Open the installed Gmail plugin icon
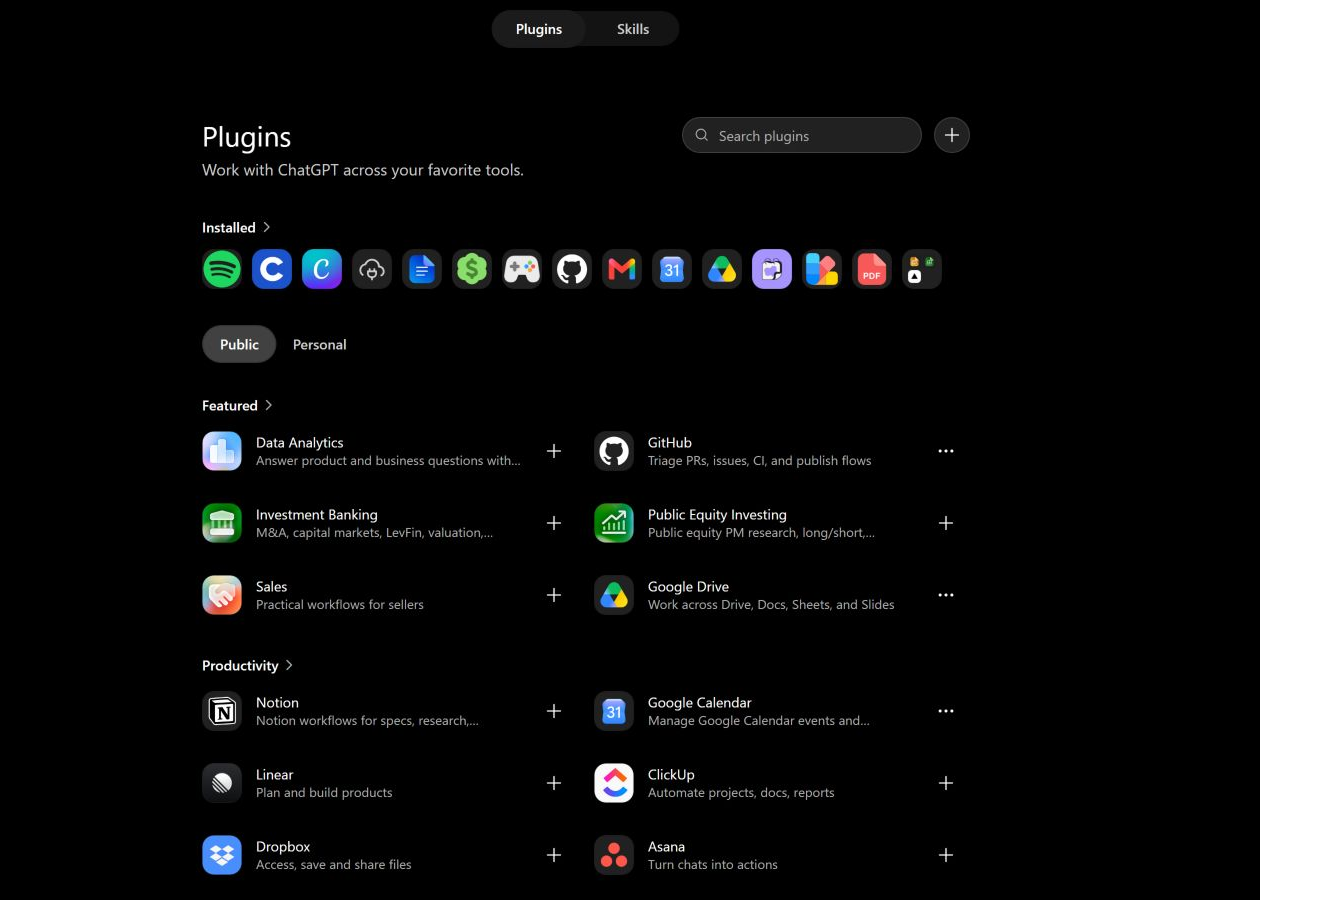 (x=622, y=269)
